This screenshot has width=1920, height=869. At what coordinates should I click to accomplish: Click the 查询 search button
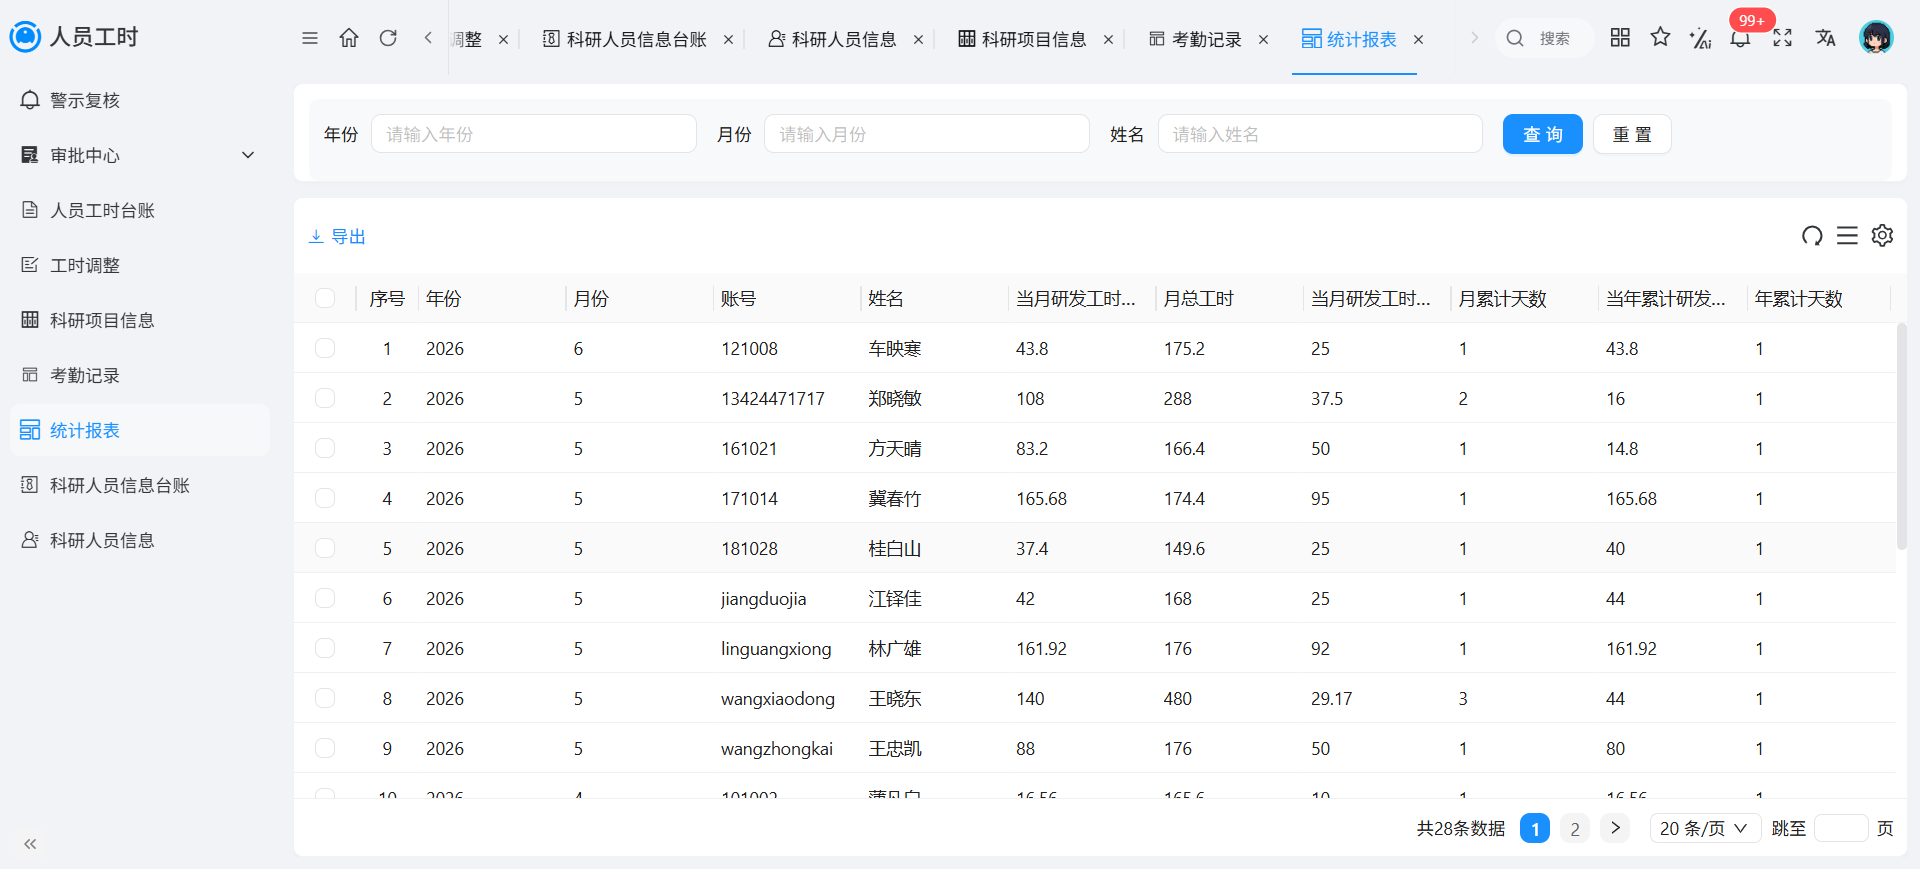(1542, 134)
